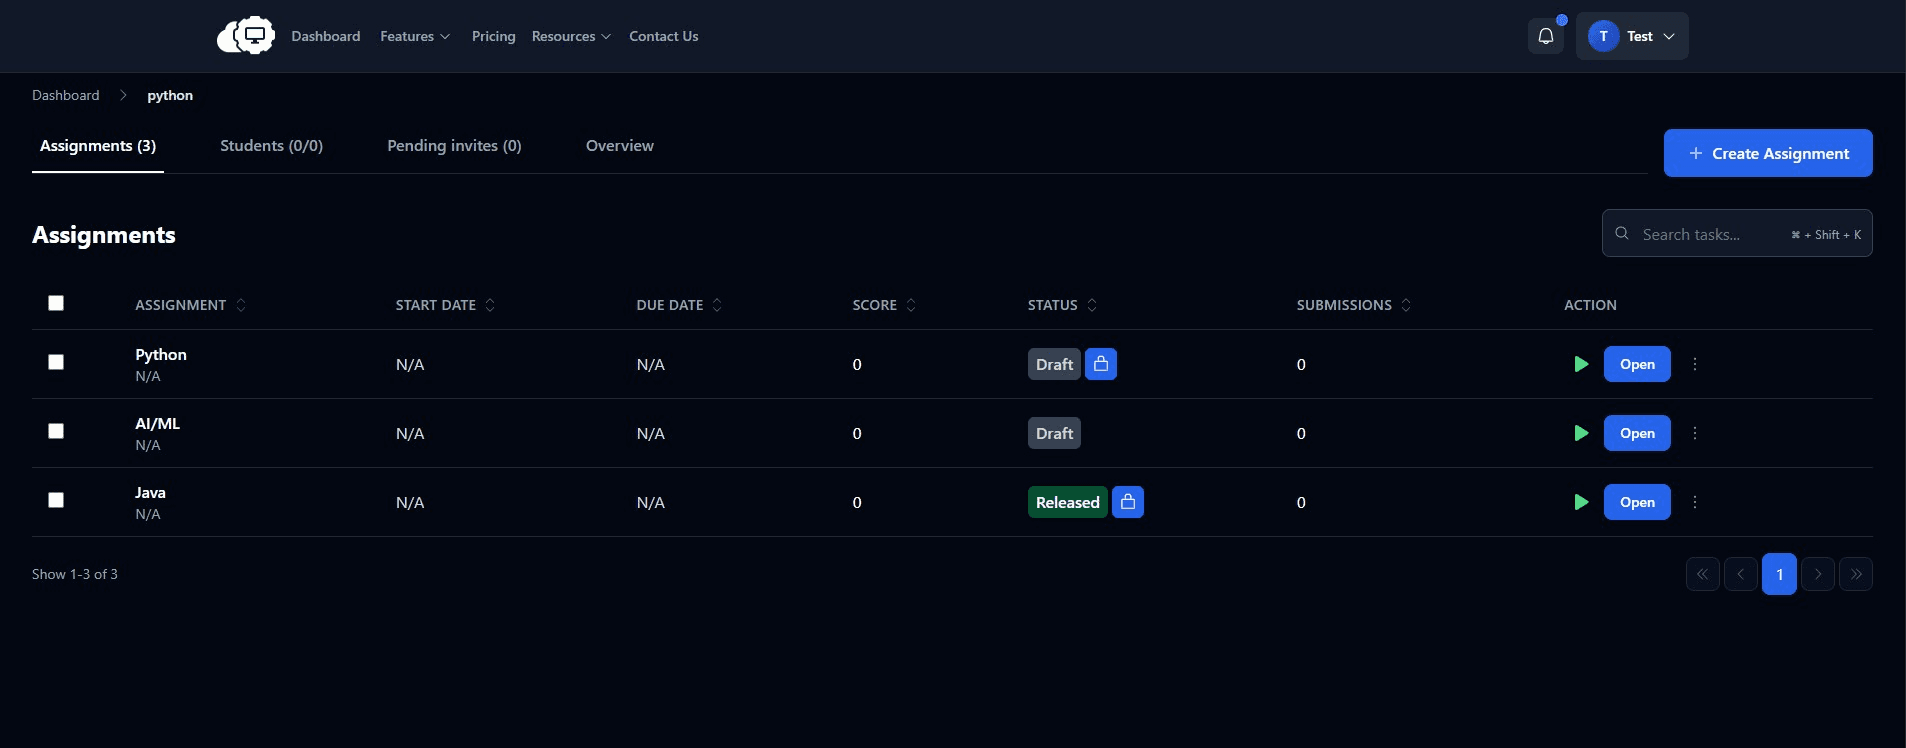Image resolution: width=1906 pixels, height=748 pixels.
Task: Sort by the Submissions column
Action: coord(1406,305)
